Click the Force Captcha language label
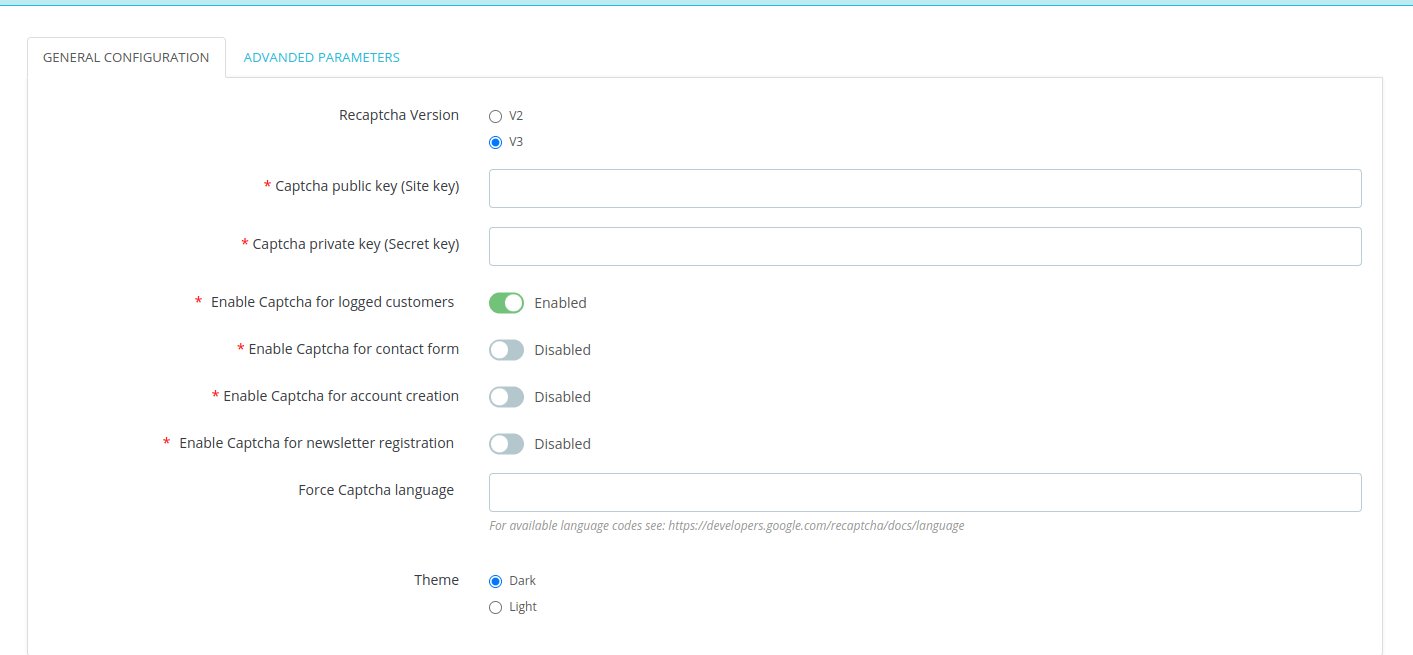1413x655 pixels. [376, 490]
